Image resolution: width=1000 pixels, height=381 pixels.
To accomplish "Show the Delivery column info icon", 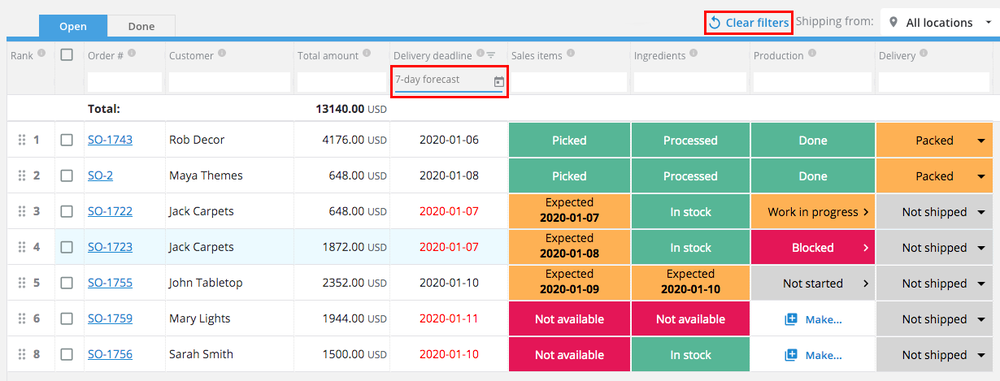I will tap(923, 54).
